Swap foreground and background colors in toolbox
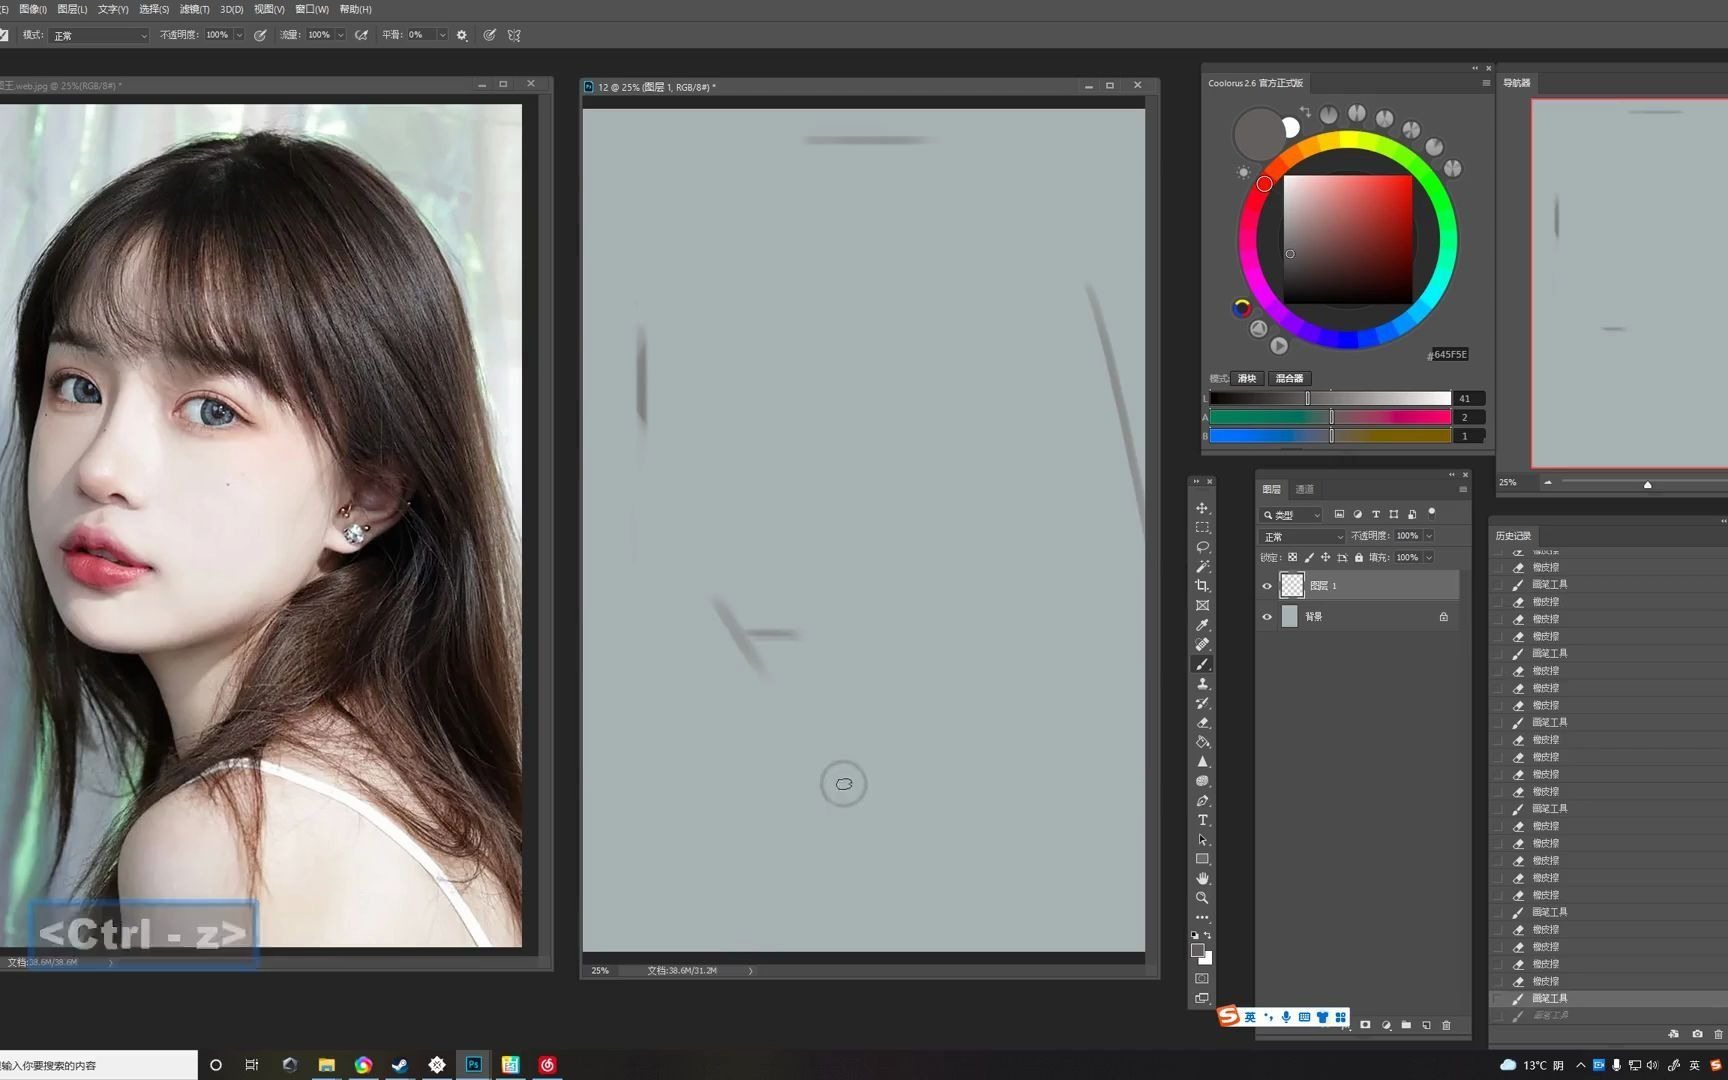 (1208, 935)
